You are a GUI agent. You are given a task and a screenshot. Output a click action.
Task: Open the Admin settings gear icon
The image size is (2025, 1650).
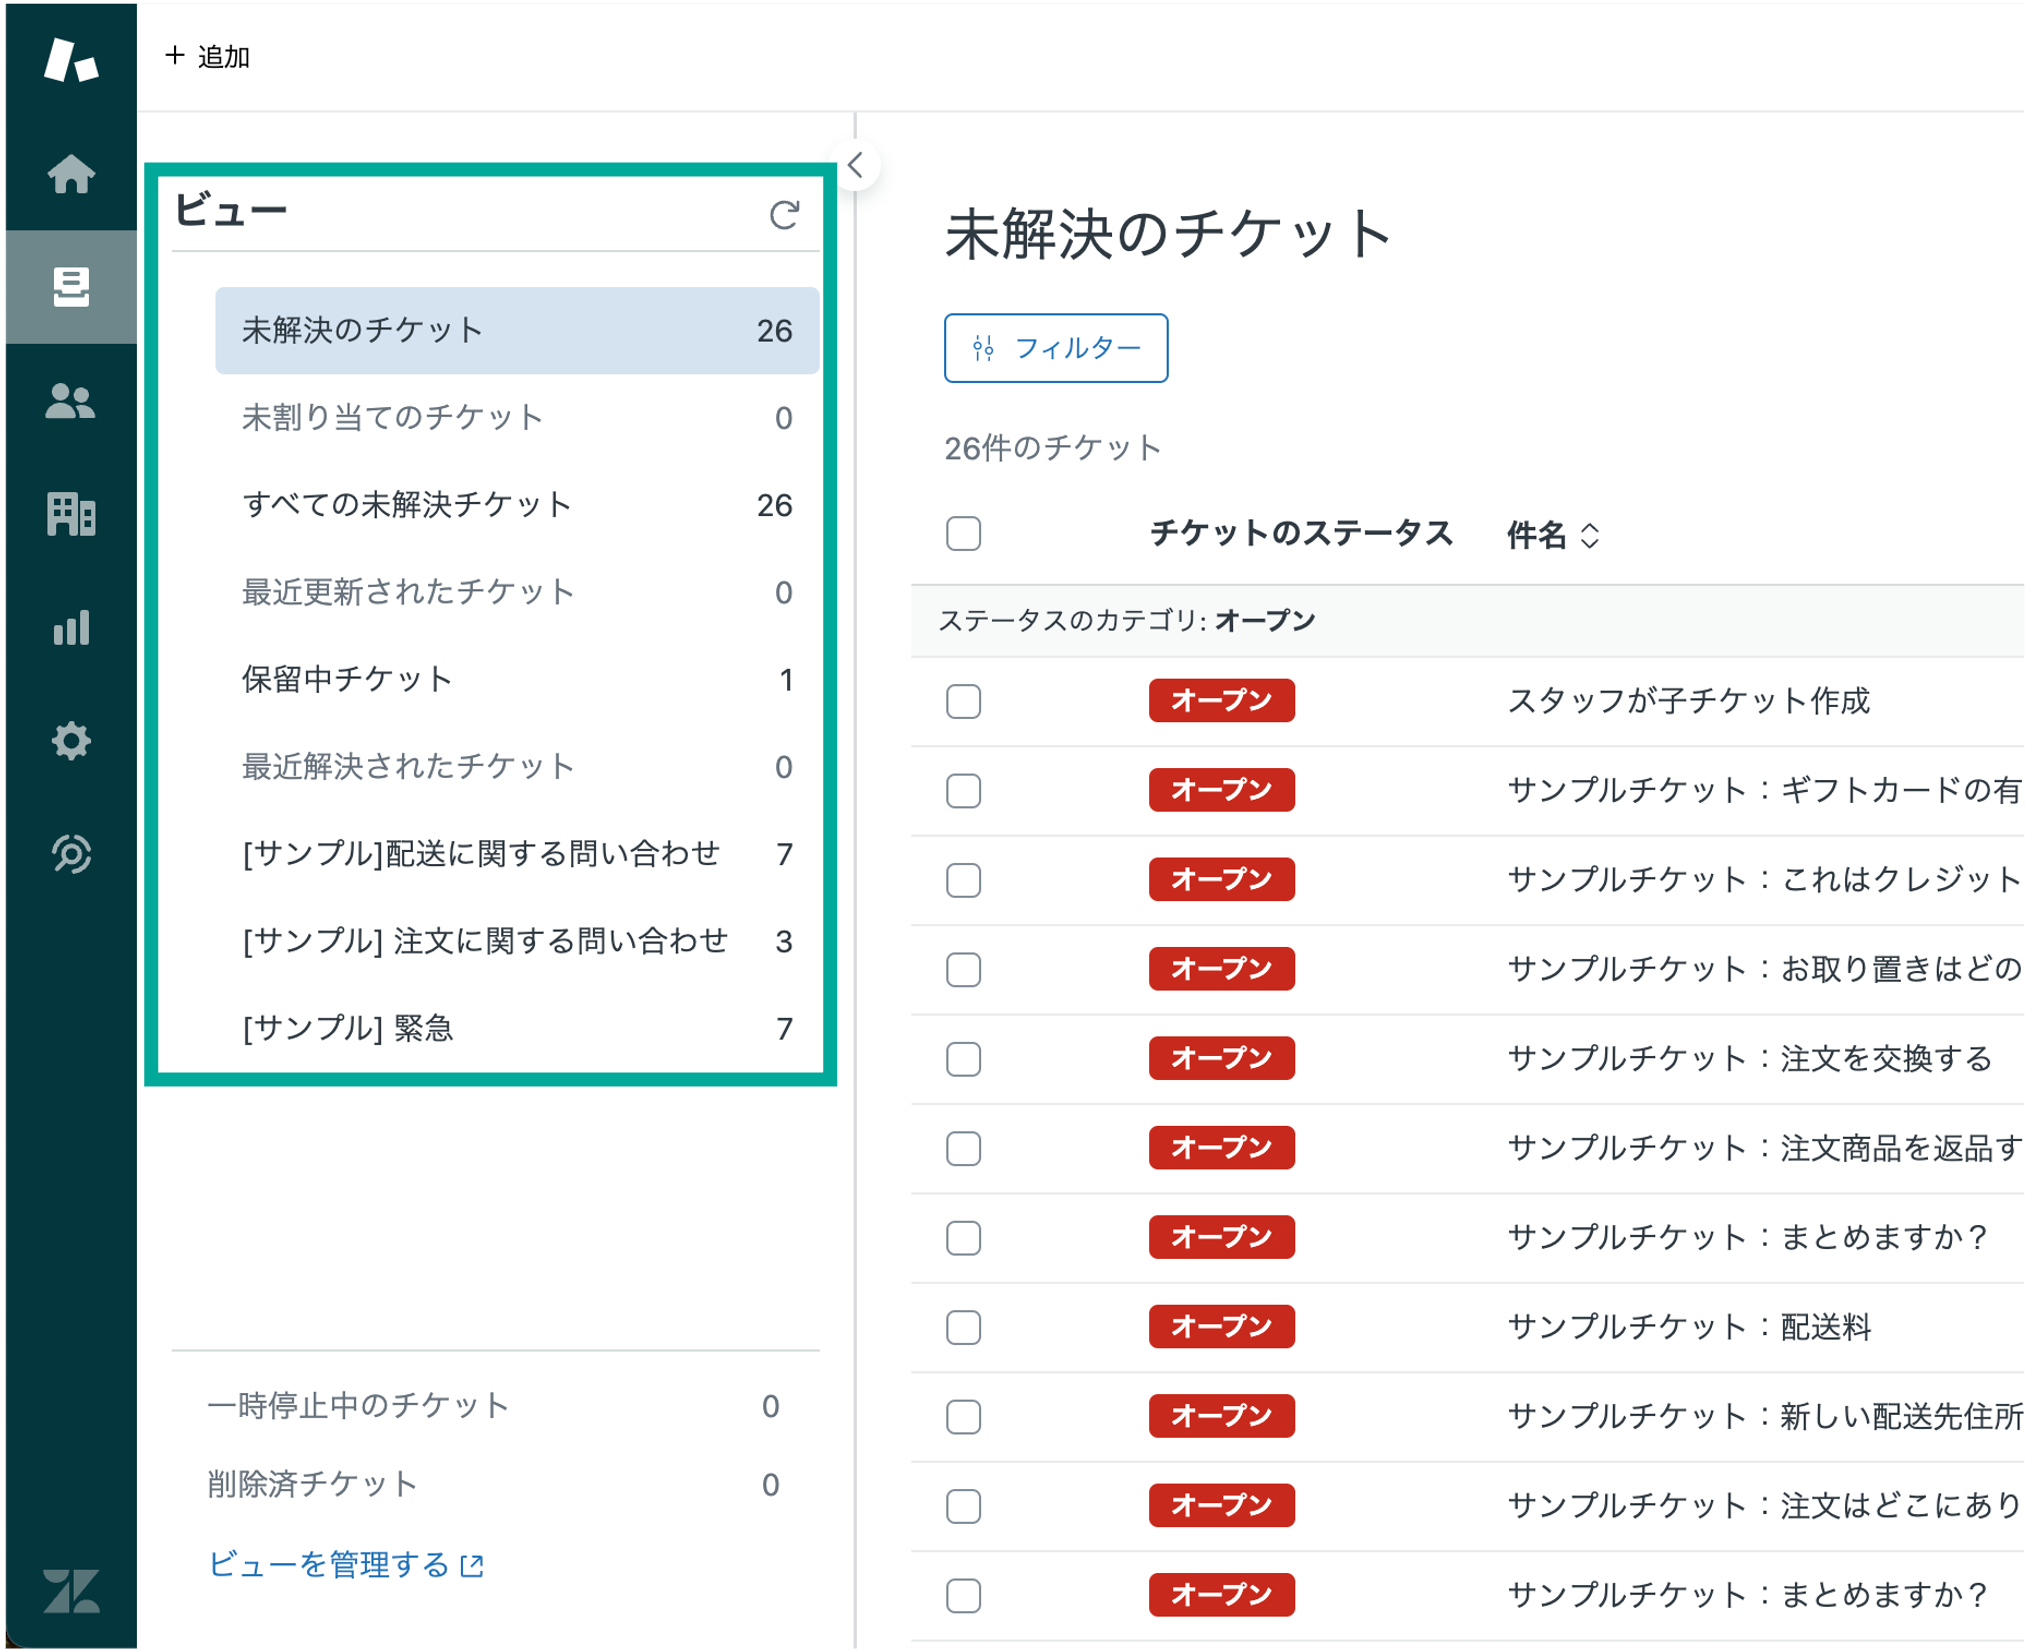click(71, 742)
